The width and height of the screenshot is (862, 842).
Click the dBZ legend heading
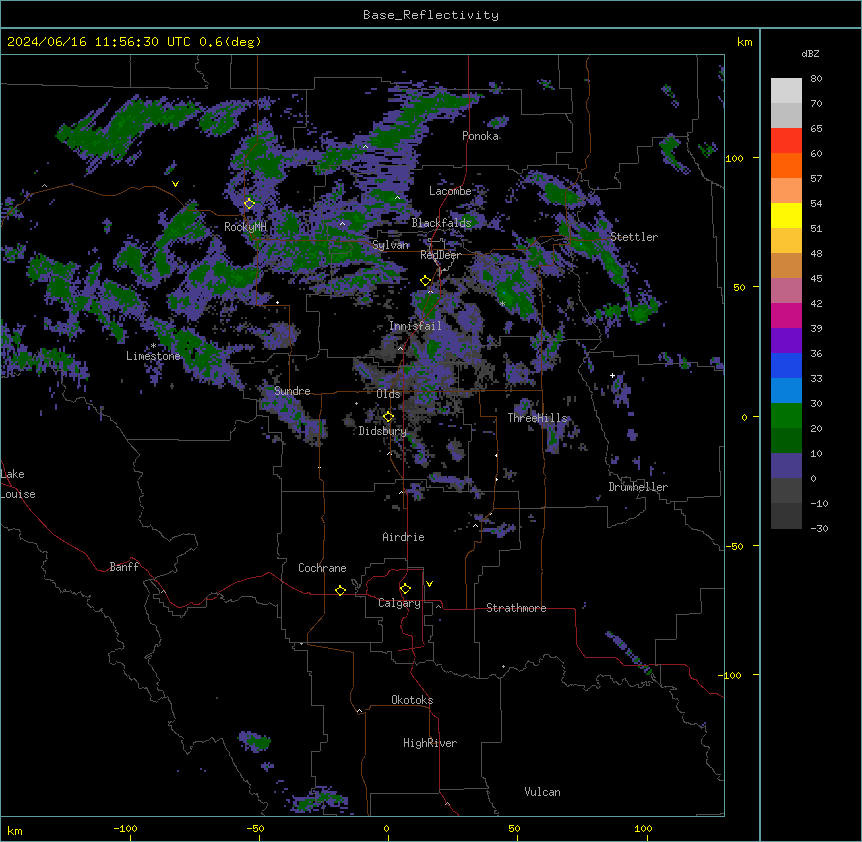coord(810,54)
